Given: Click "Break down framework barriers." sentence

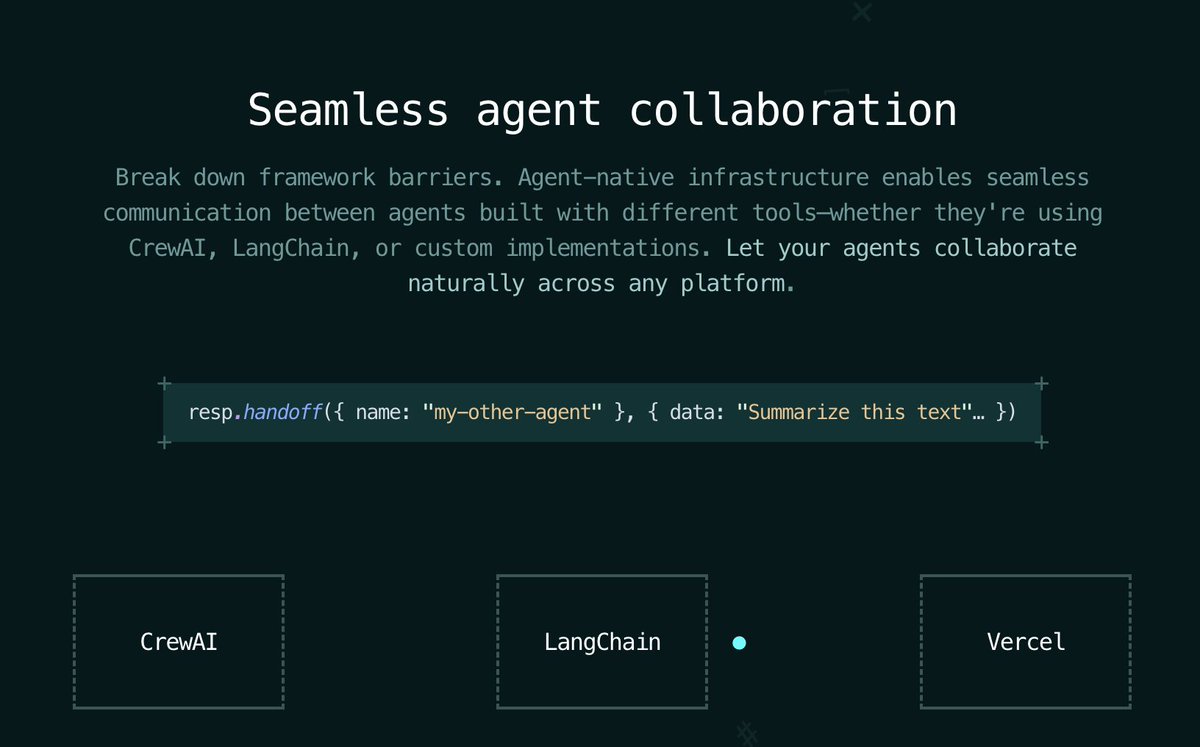Looking at the screenshot, I should [x=310, y=178].
